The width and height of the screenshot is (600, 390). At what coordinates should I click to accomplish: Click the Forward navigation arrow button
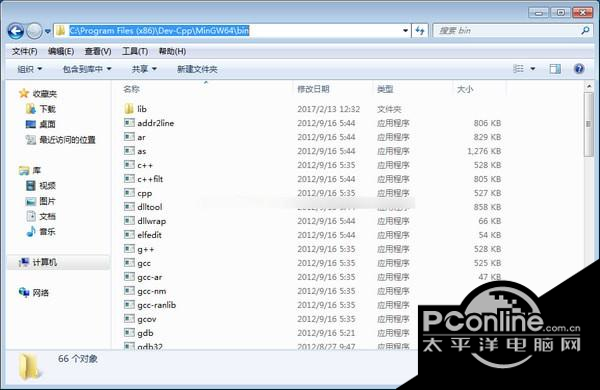pyautogui.click(x=34, y=31)
